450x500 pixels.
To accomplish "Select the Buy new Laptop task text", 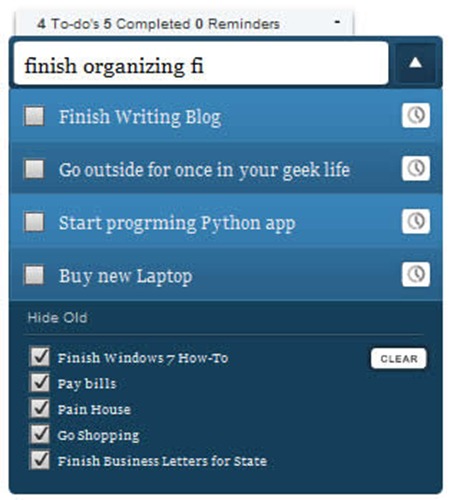I will pyautogui.click(x=125, y=276).
